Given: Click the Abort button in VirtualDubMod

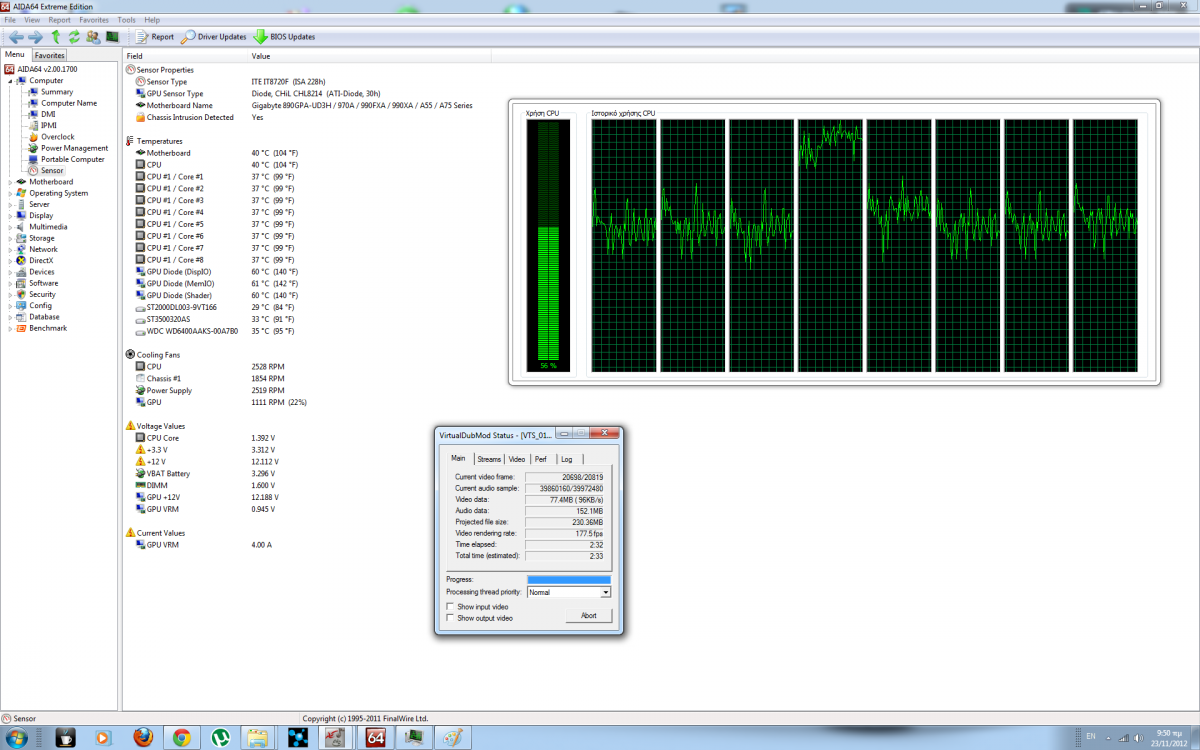Looking at the screenshot, I should pyautogui.click(x=589, y=615).
